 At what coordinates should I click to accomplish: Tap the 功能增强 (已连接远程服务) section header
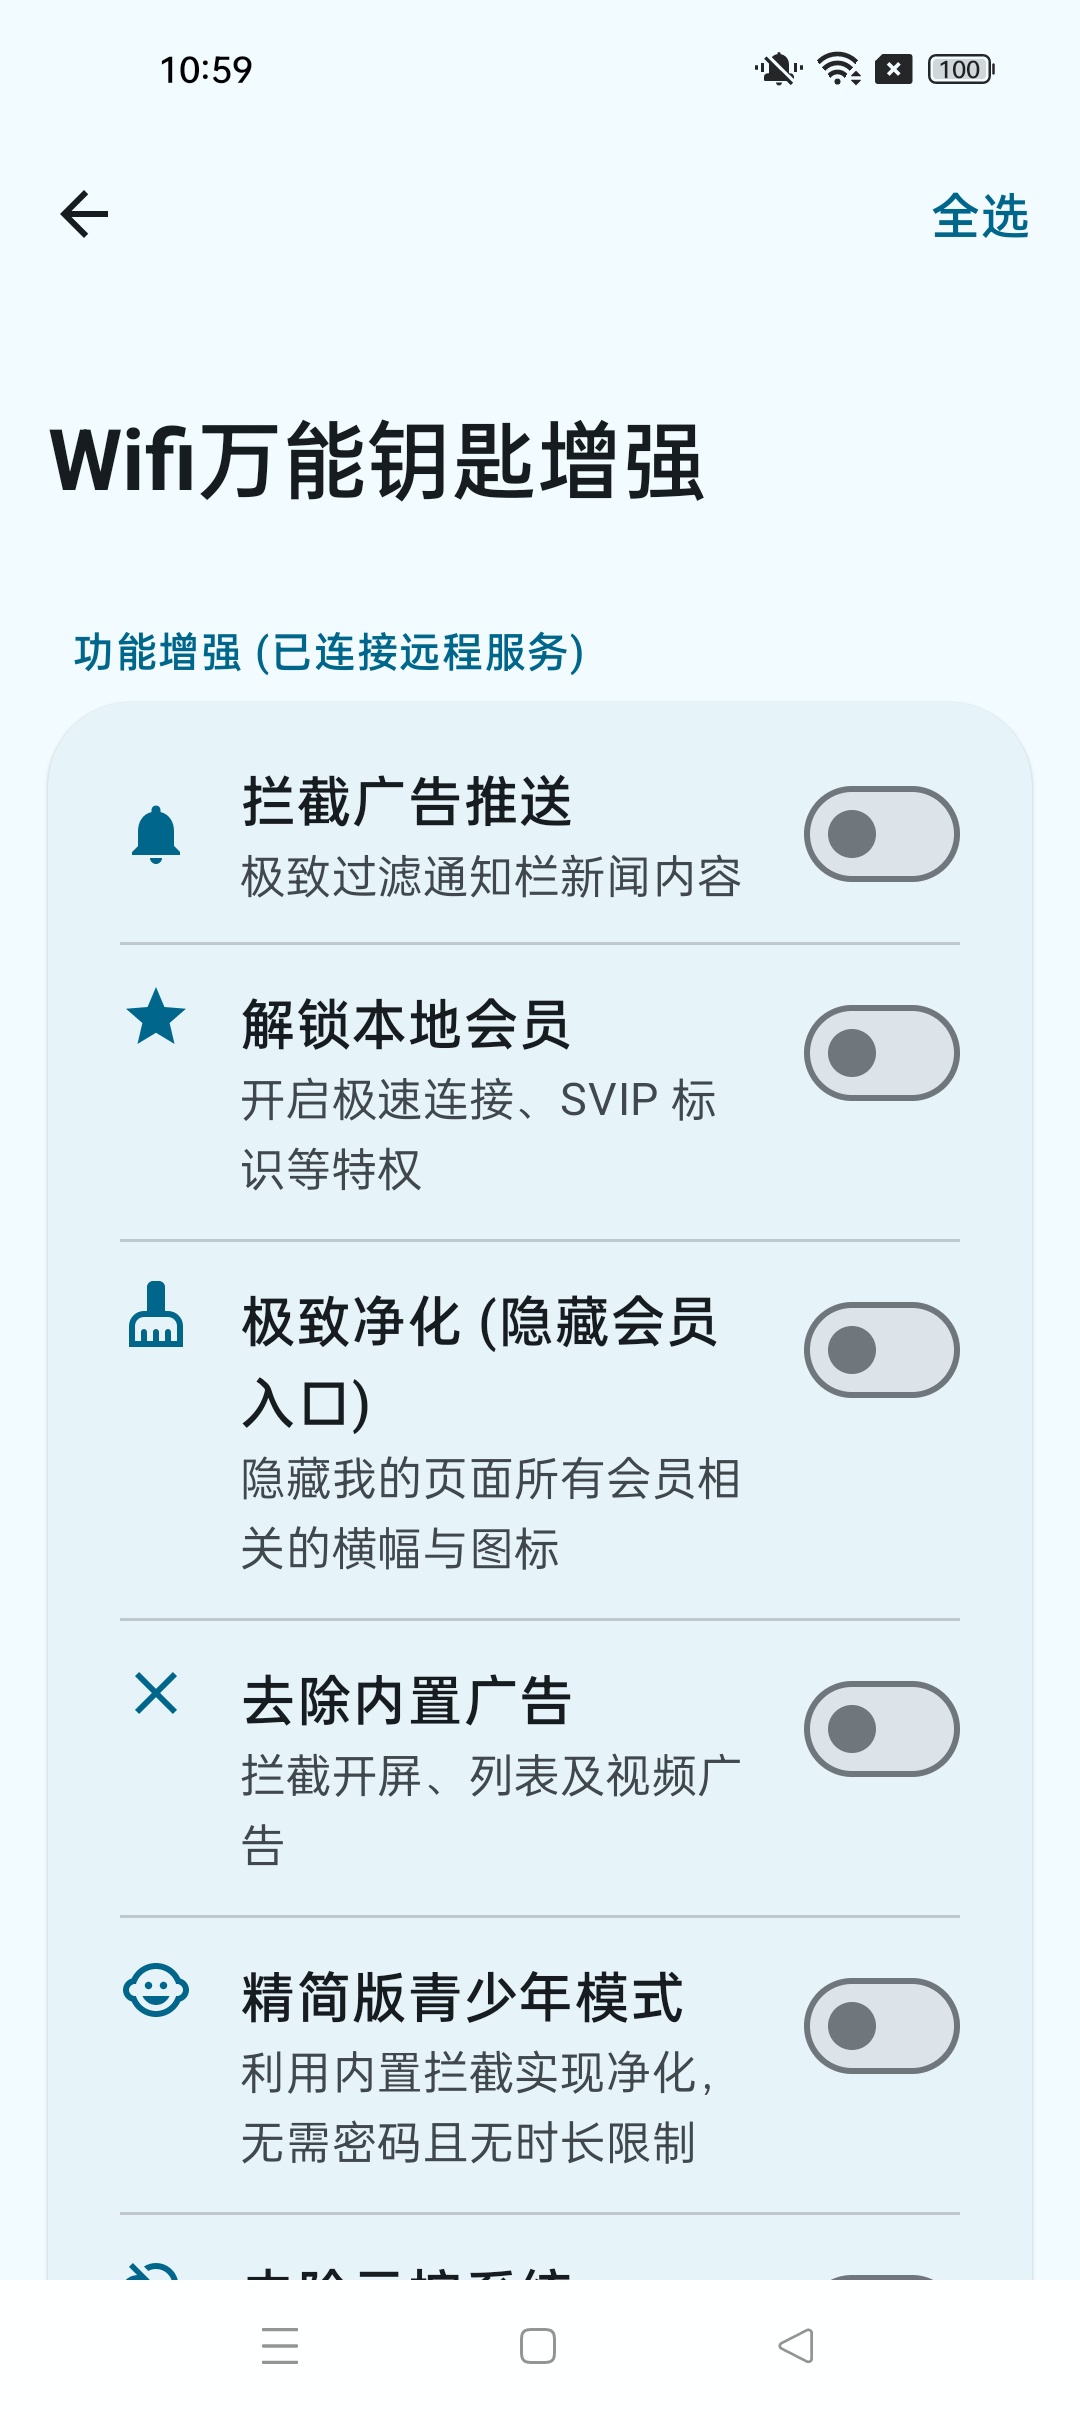pos(329,653)
